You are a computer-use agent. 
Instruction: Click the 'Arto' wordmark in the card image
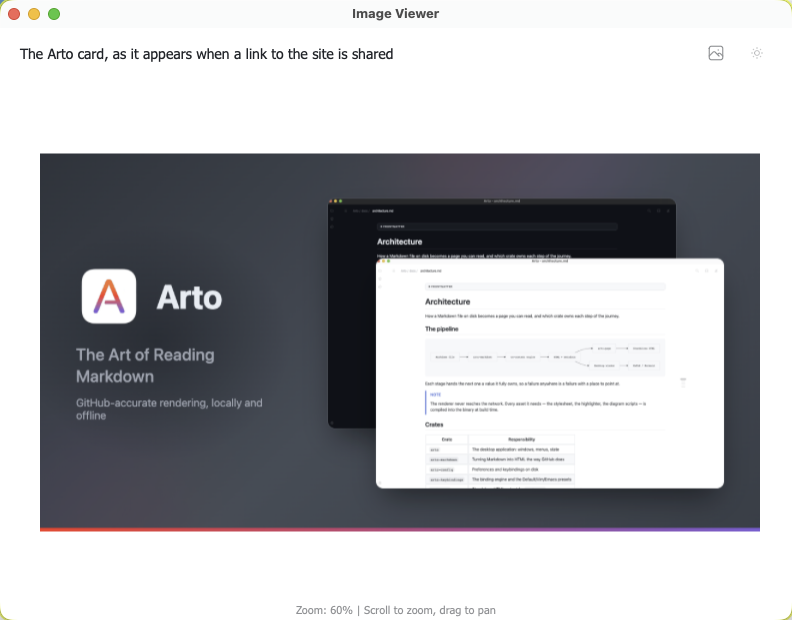[189, 297]
